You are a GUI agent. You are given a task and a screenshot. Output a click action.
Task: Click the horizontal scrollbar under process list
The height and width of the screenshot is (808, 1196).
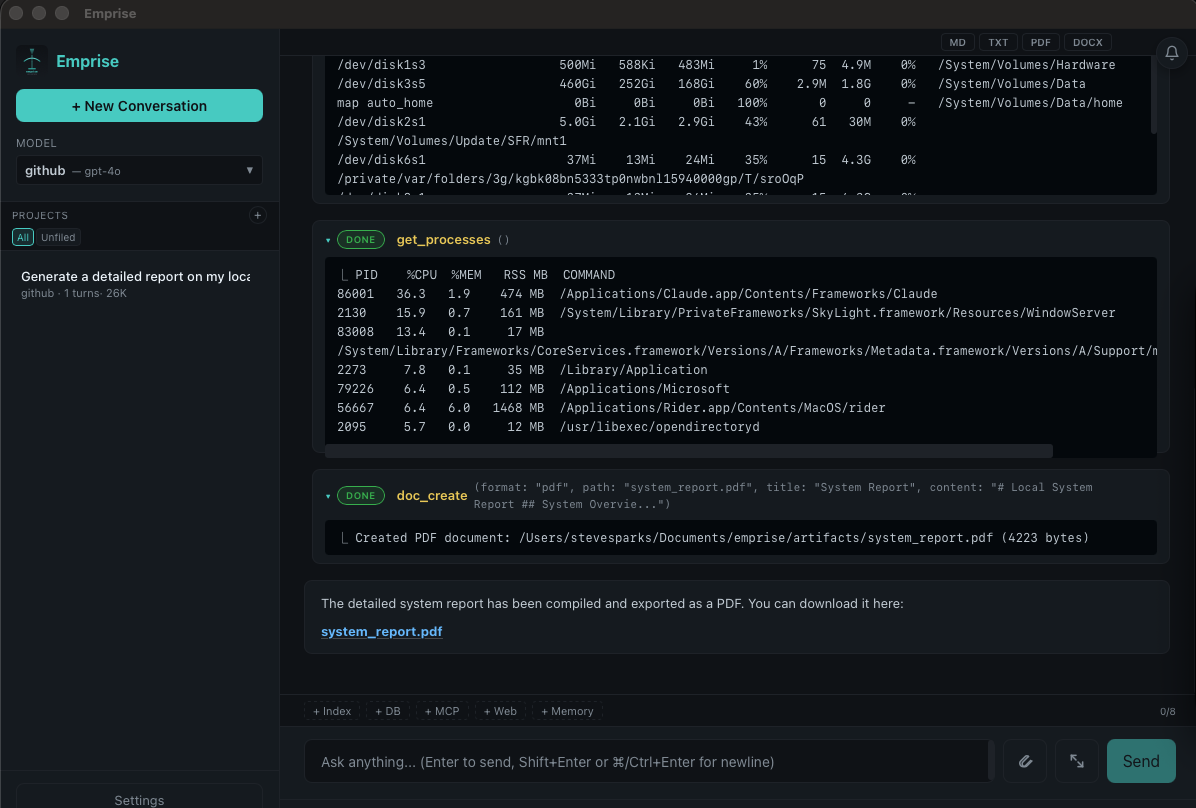688,451
